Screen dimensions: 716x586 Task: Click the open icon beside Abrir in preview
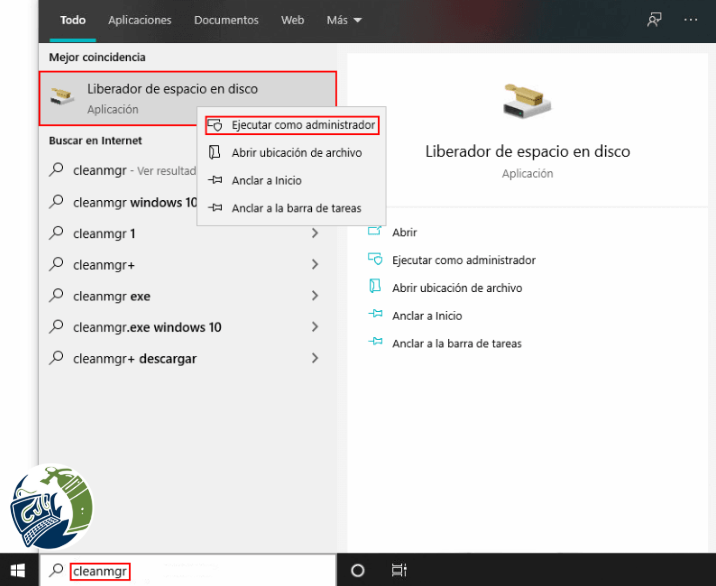point(375,231)
